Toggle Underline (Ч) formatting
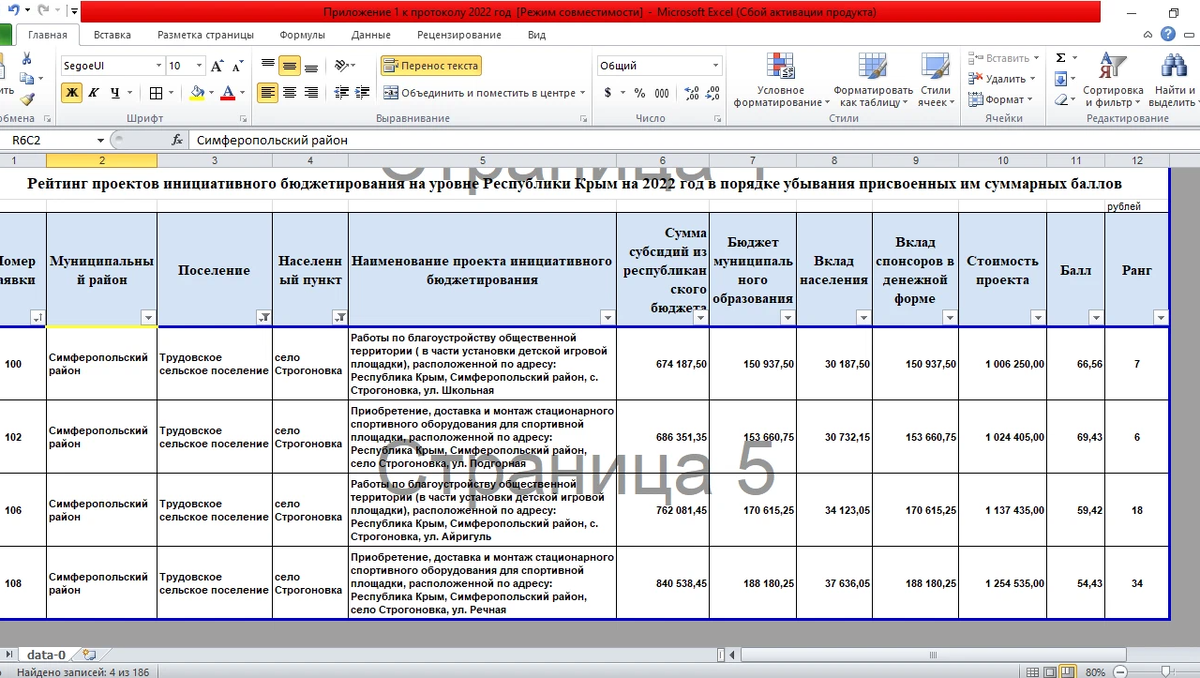The image size is (1200, 678). tap(116, 93)
